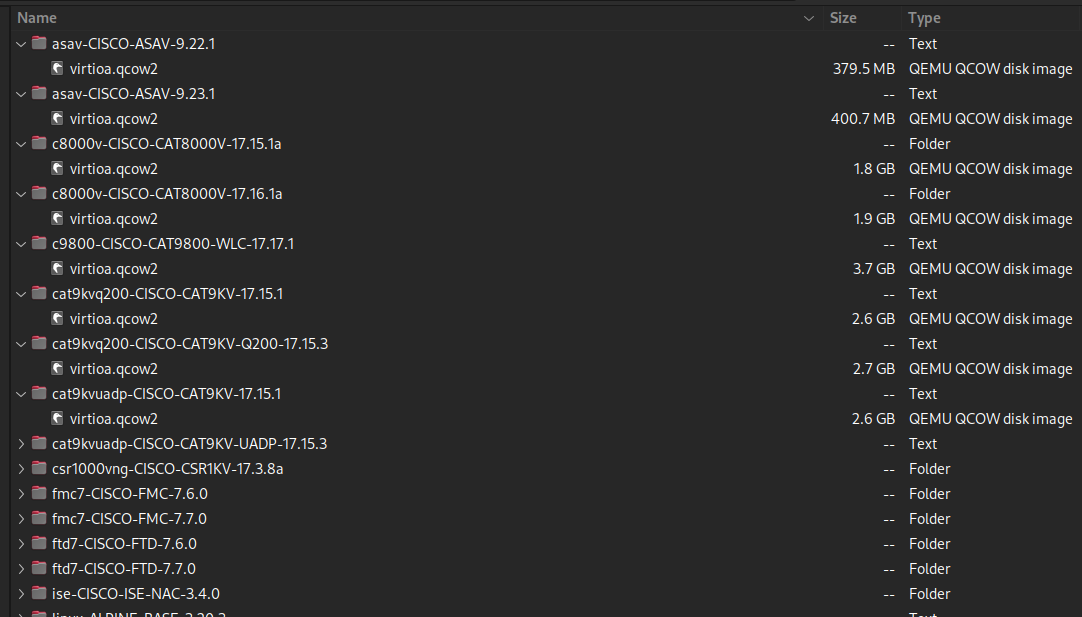
Task: Click folder icon for asav-CISCO-ASAV-9.22.1
Action: (x=39, y=44)
